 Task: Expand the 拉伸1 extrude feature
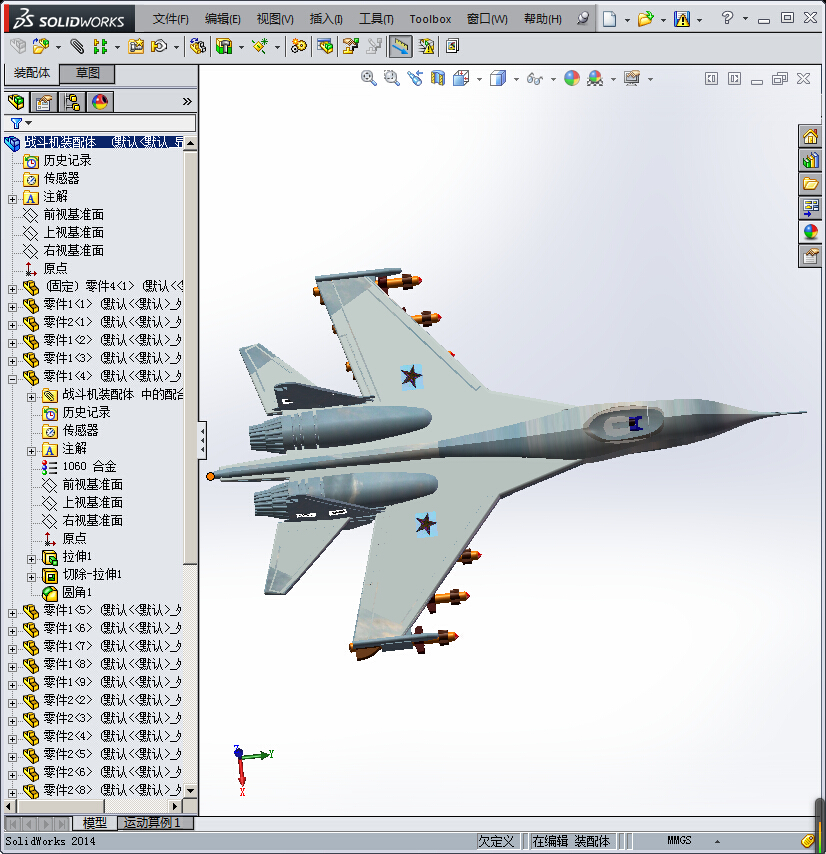pyautogui.click(x=32, y=559)
